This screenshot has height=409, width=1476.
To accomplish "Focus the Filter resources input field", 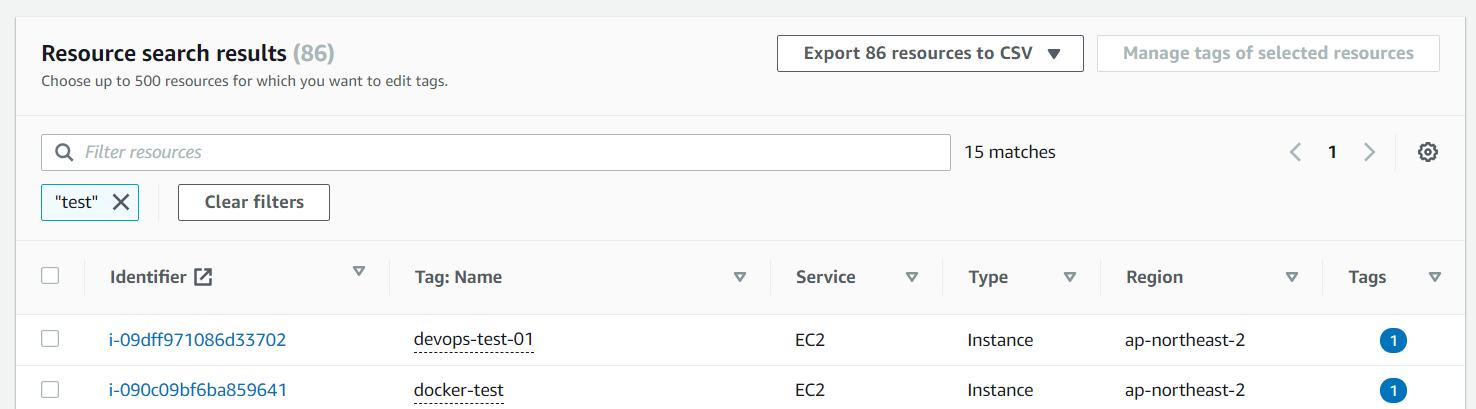I will [495, 152].
